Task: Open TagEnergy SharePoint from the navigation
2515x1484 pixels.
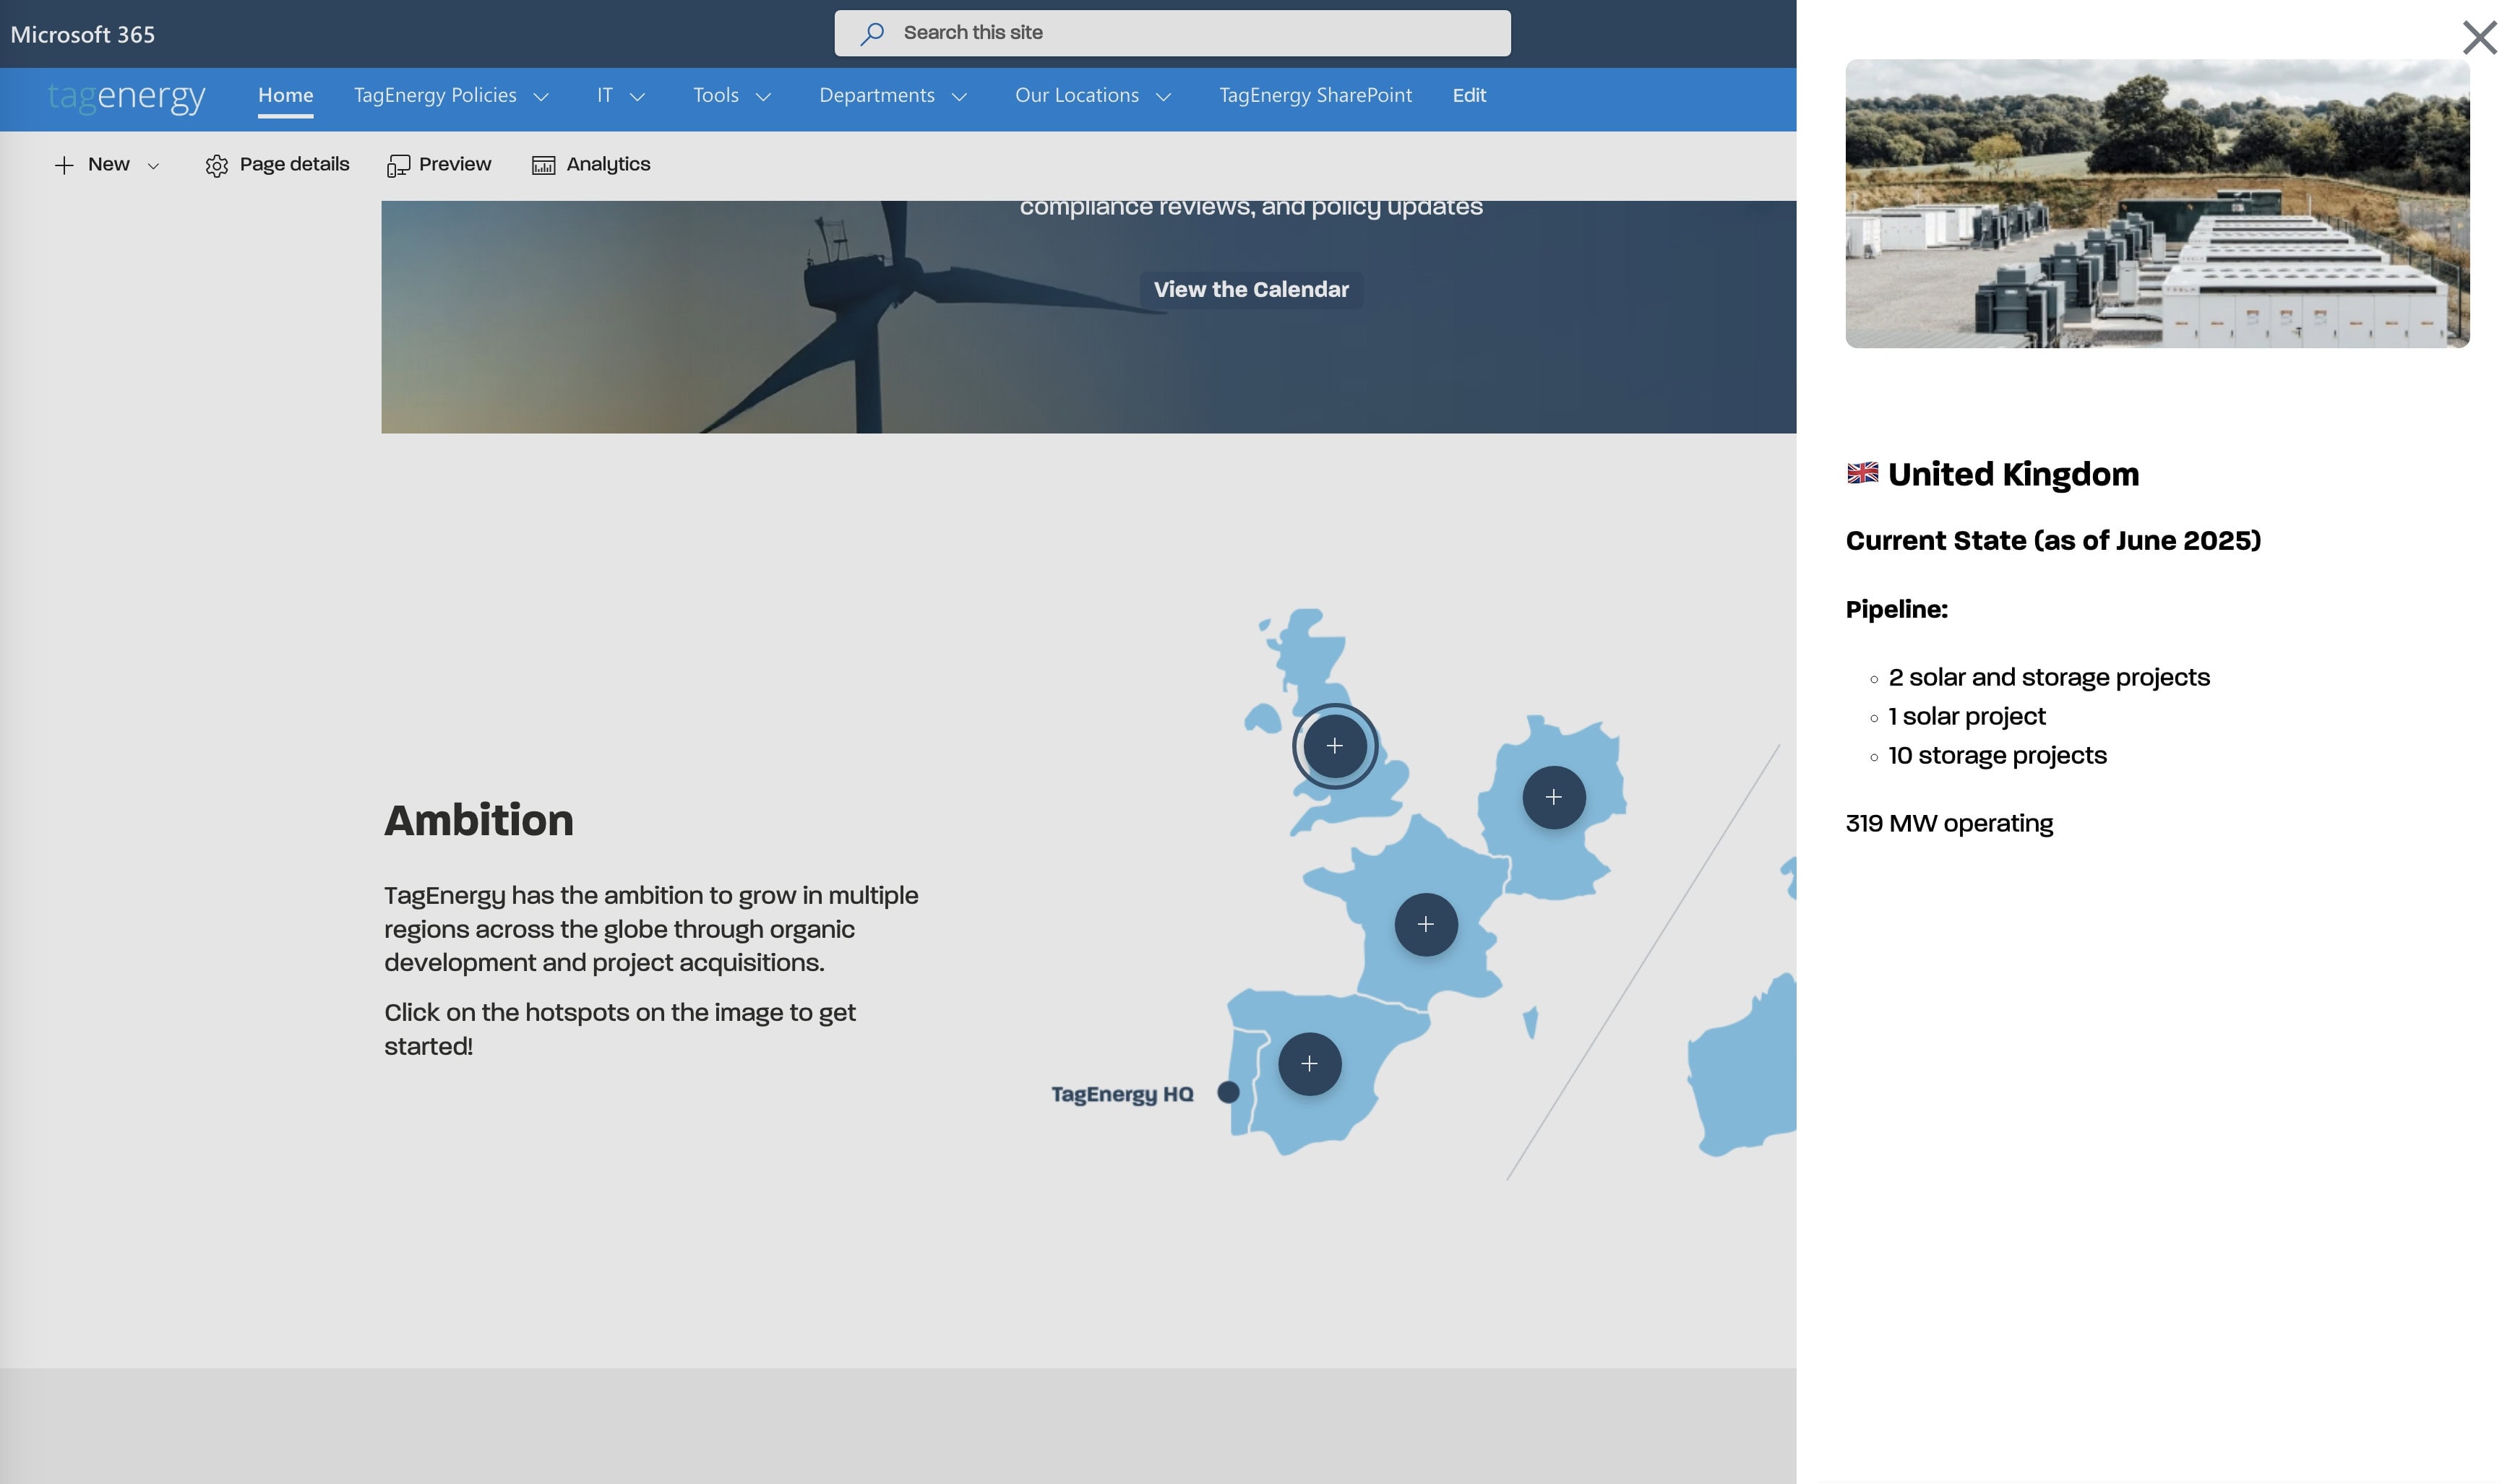Action: coord(1316,95)
